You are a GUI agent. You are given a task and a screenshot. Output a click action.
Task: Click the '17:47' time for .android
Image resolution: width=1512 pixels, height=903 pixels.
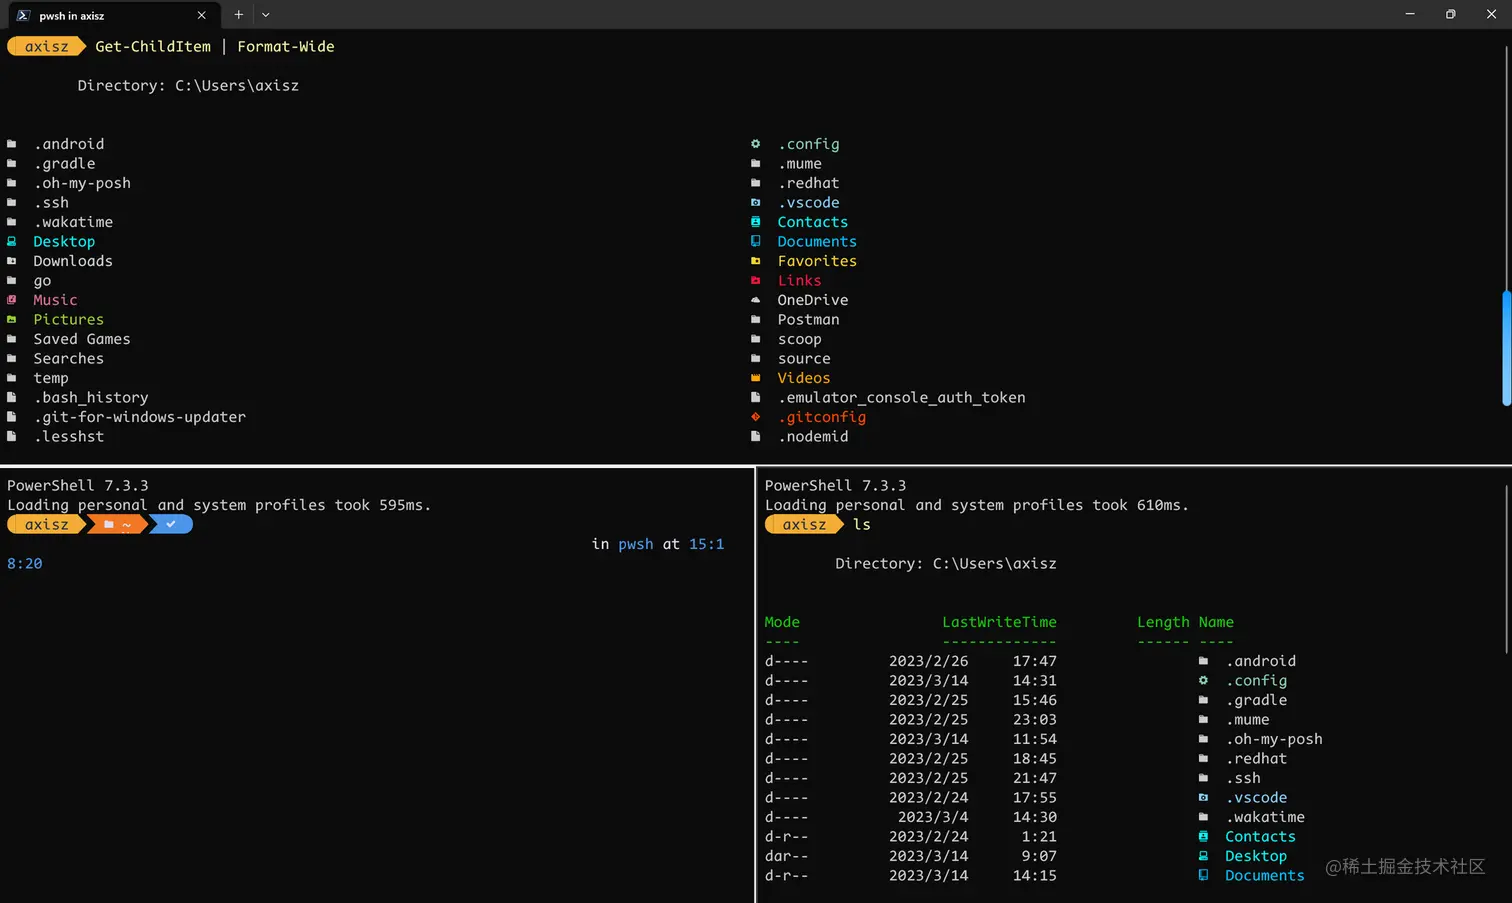(x=1034, y=661)
